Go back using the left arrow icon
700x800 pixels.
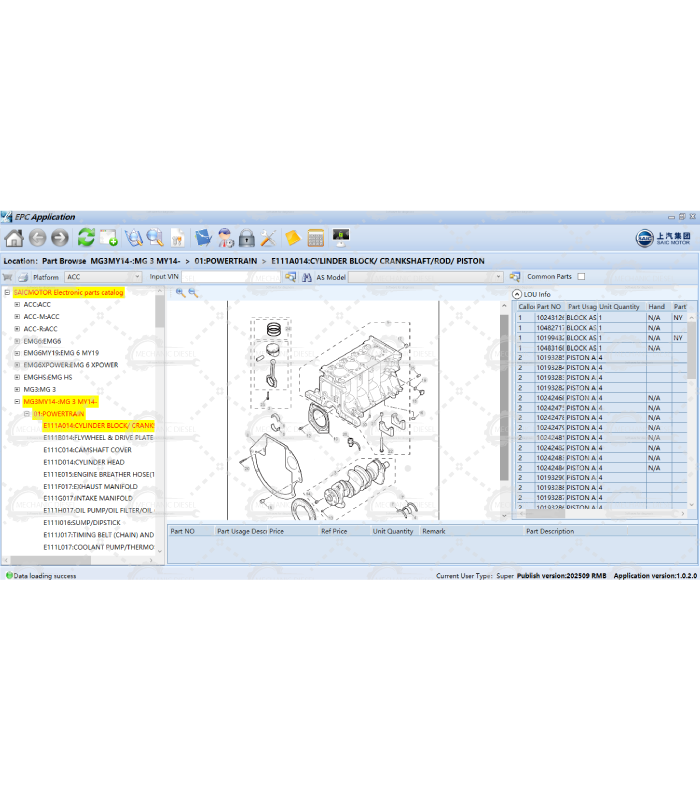point(37,238)
